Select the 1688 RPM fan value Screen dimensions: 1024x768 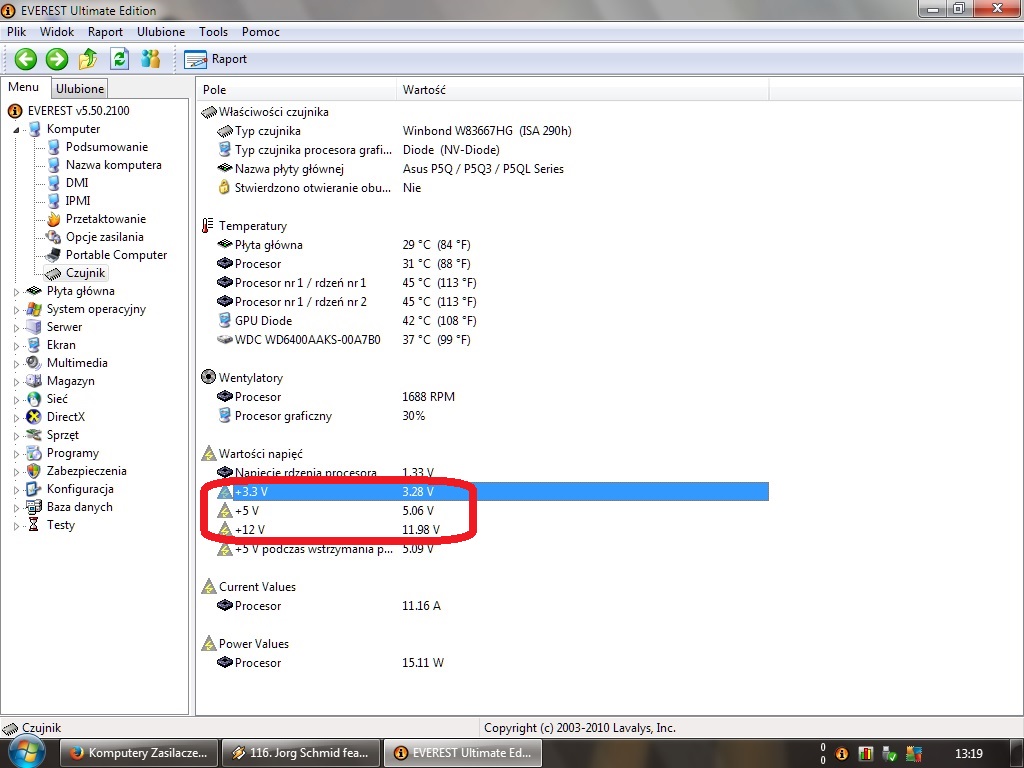[428, 397]
